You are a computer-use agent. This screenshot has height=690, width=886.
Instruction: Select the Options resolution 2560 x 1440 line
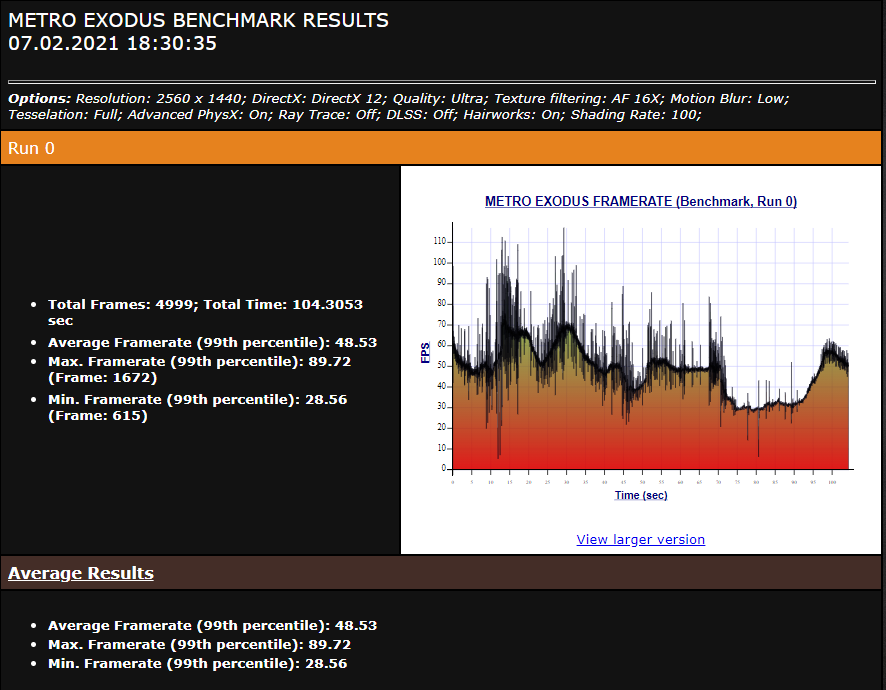point(398,98)
